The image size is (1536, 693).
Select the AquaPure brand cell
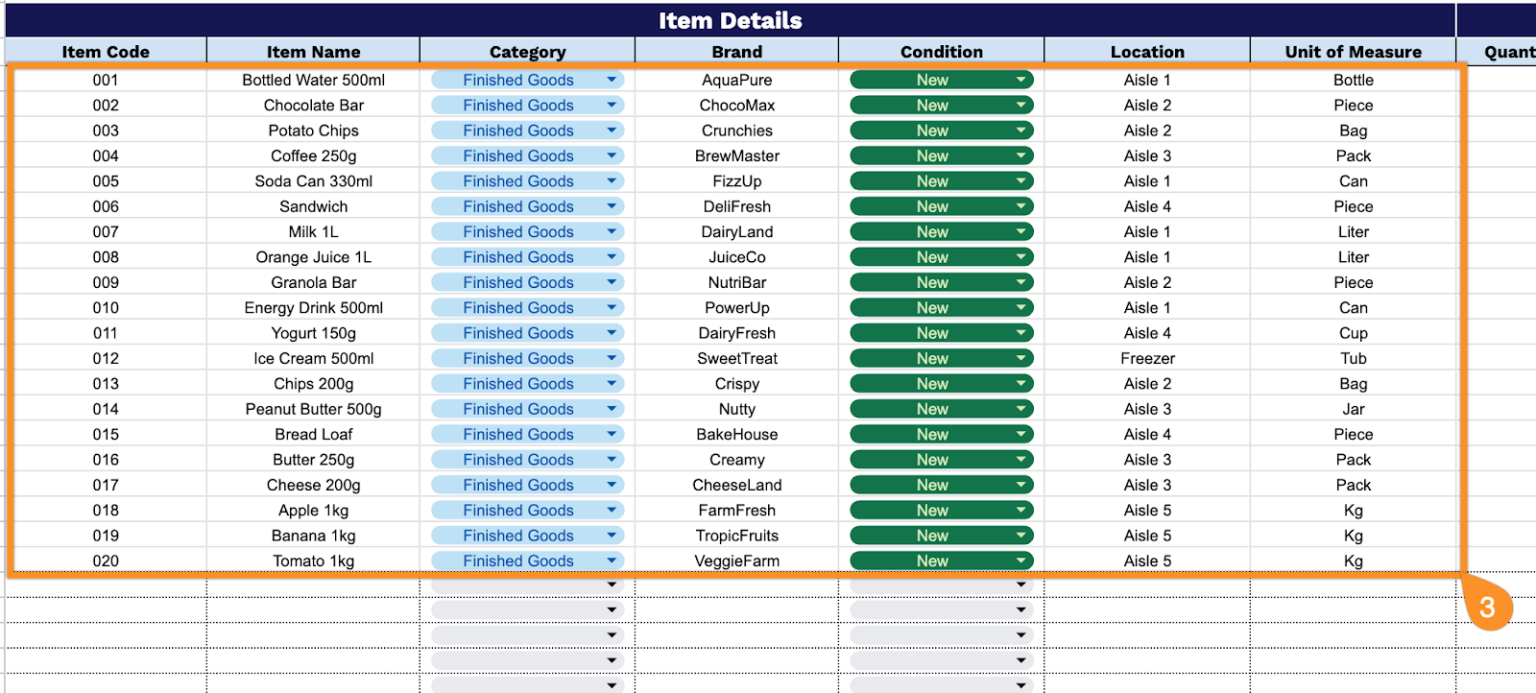pyautogui.click(x=737, y=80)
